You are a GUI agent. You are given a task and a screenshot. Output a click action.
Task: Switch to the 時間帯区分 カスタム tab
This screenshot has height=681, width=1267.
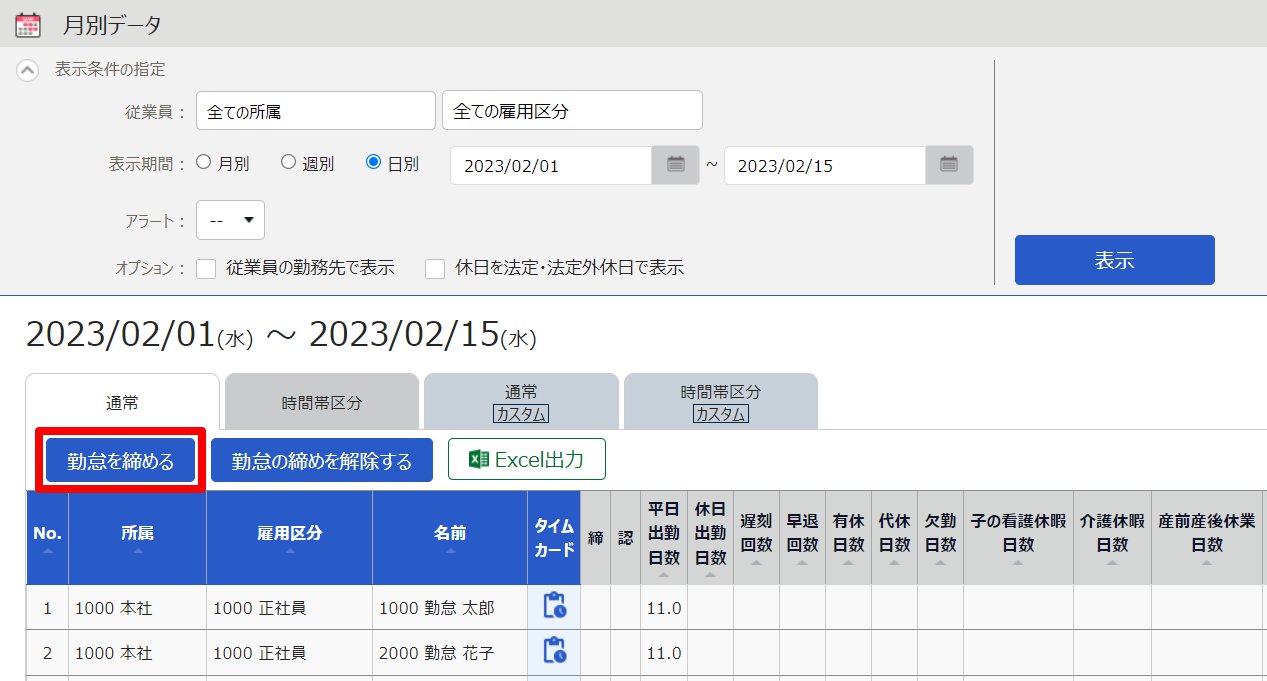(x=721, y=403)
